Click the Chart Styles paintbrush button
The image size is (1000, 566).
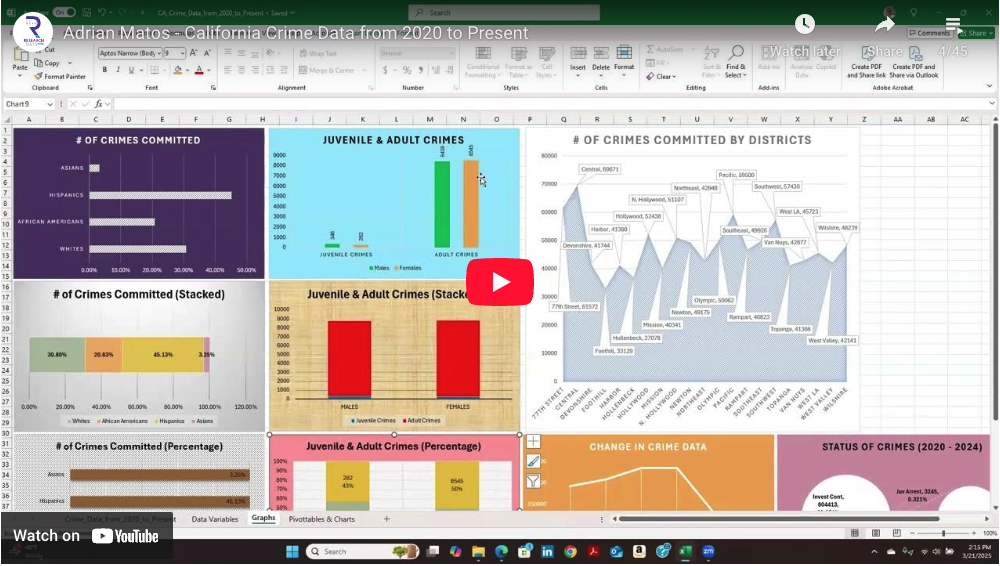[x=534, y=461]
